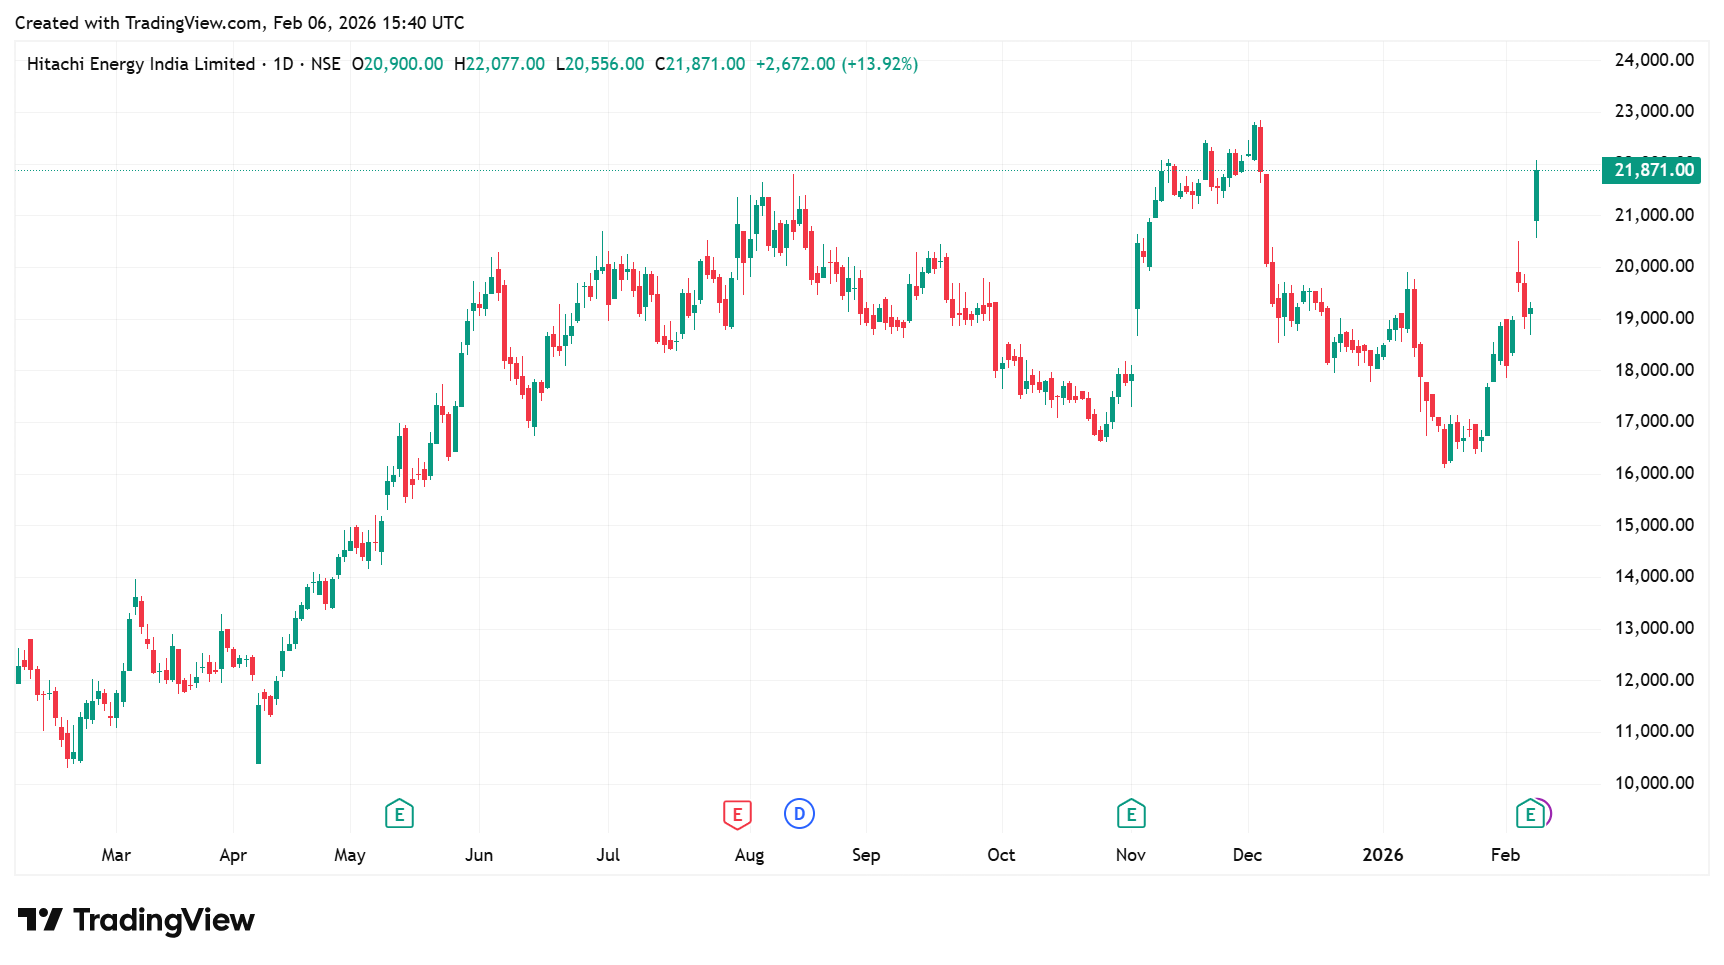Open the February earnings E marker

[x=1530, y=814]
